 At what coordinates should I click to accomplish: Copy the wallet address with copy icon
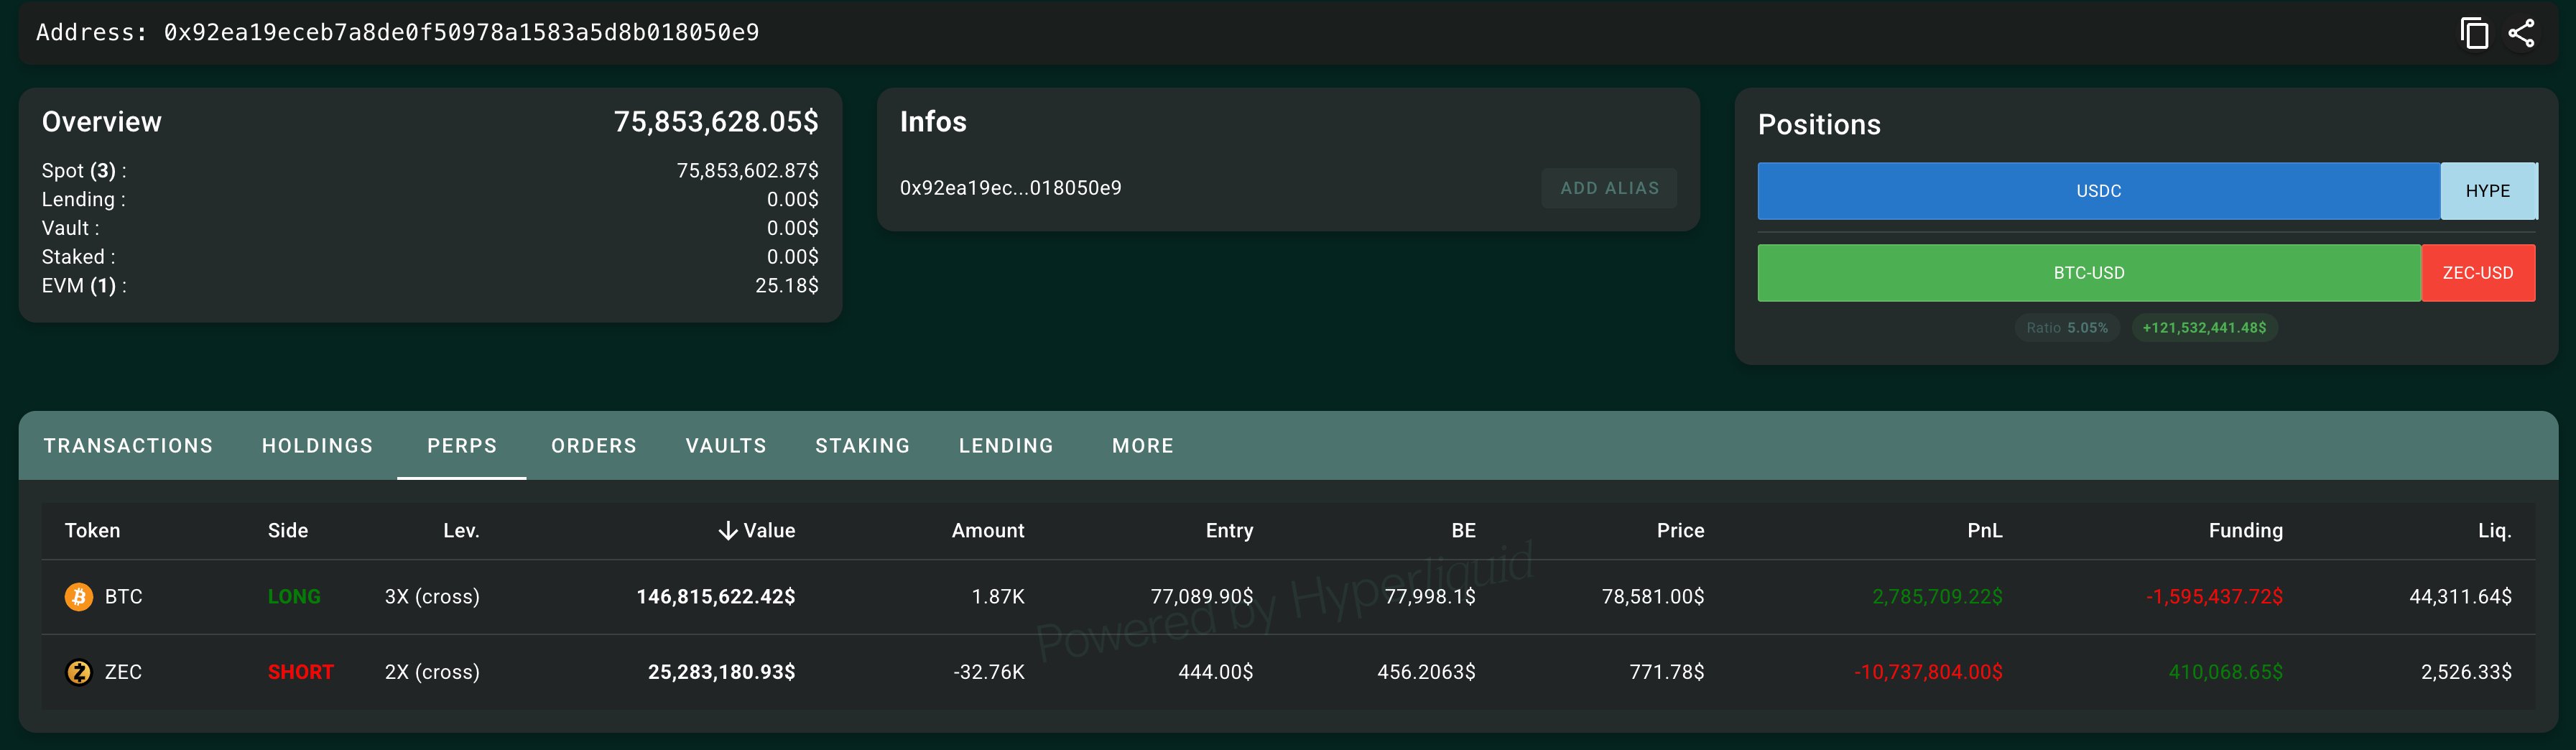click(2474, 33)
